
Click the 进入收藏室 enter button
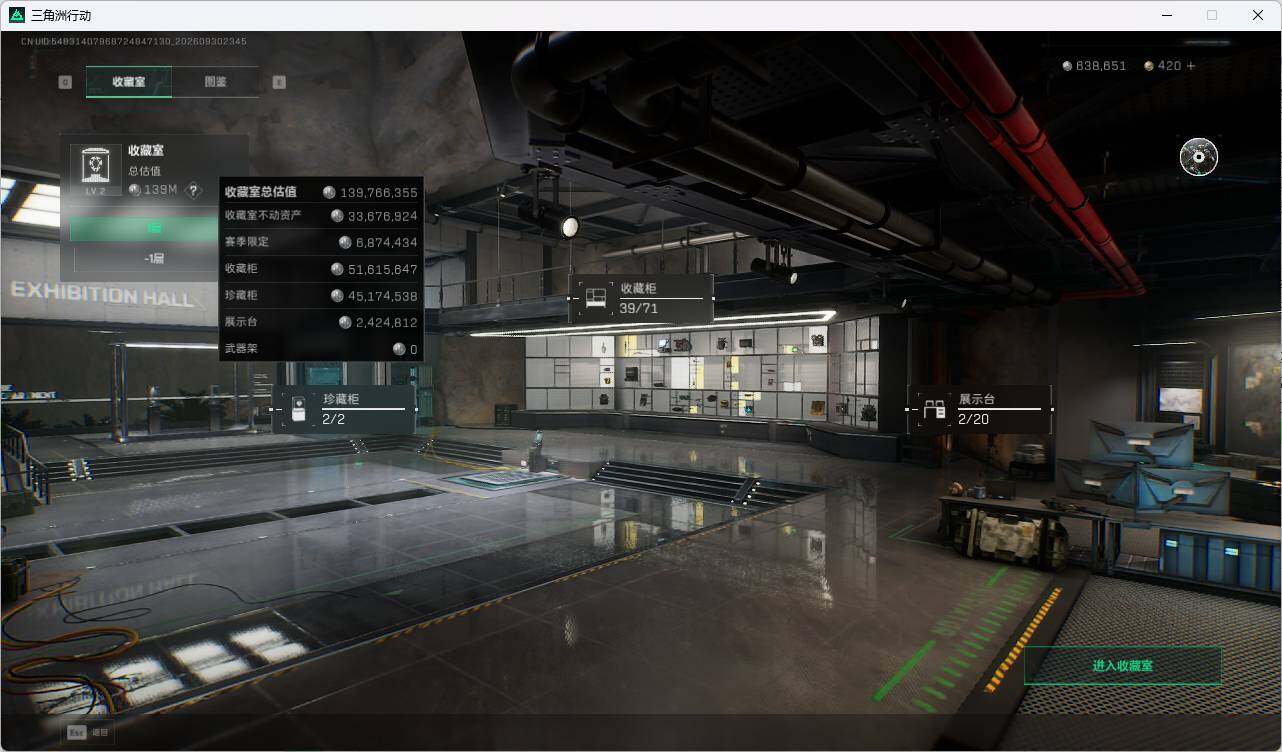click(x=1122, y=665)
